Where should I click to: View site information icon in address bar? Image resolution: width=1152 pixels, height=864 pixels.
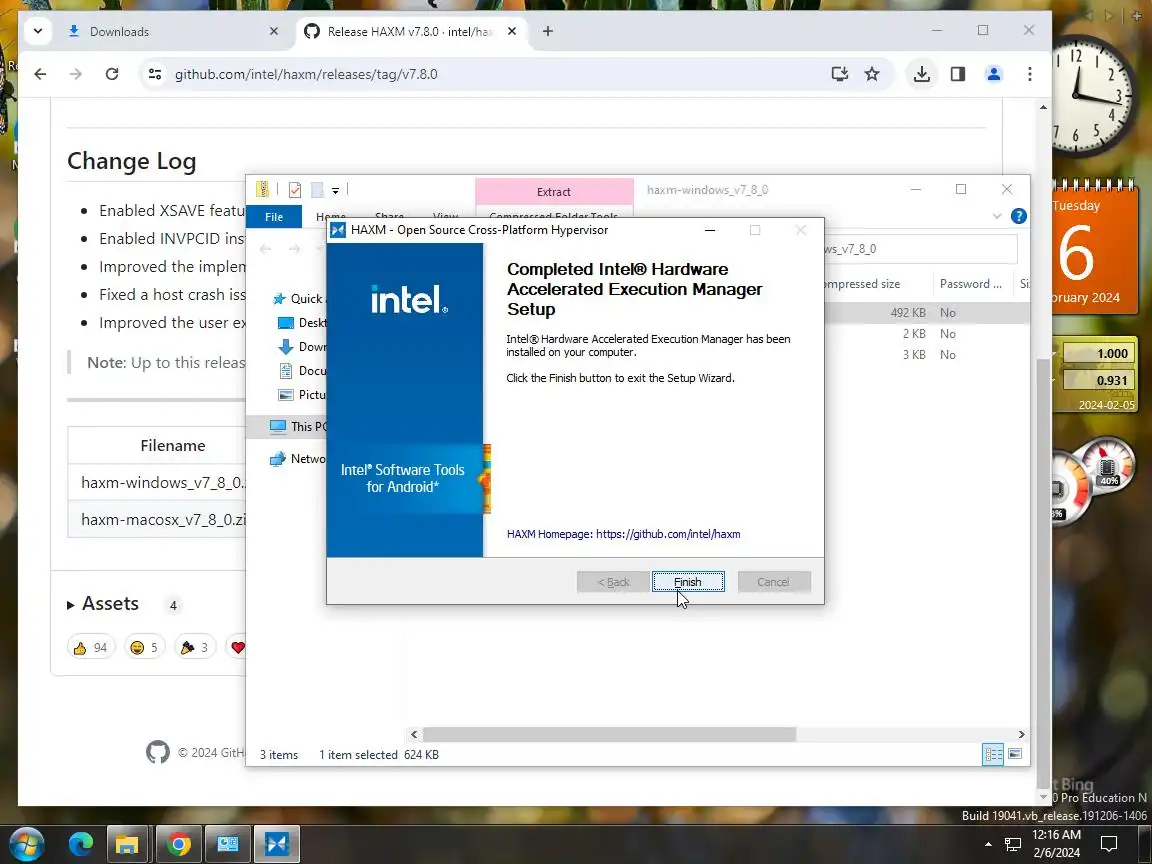click(x=155, y=74)
